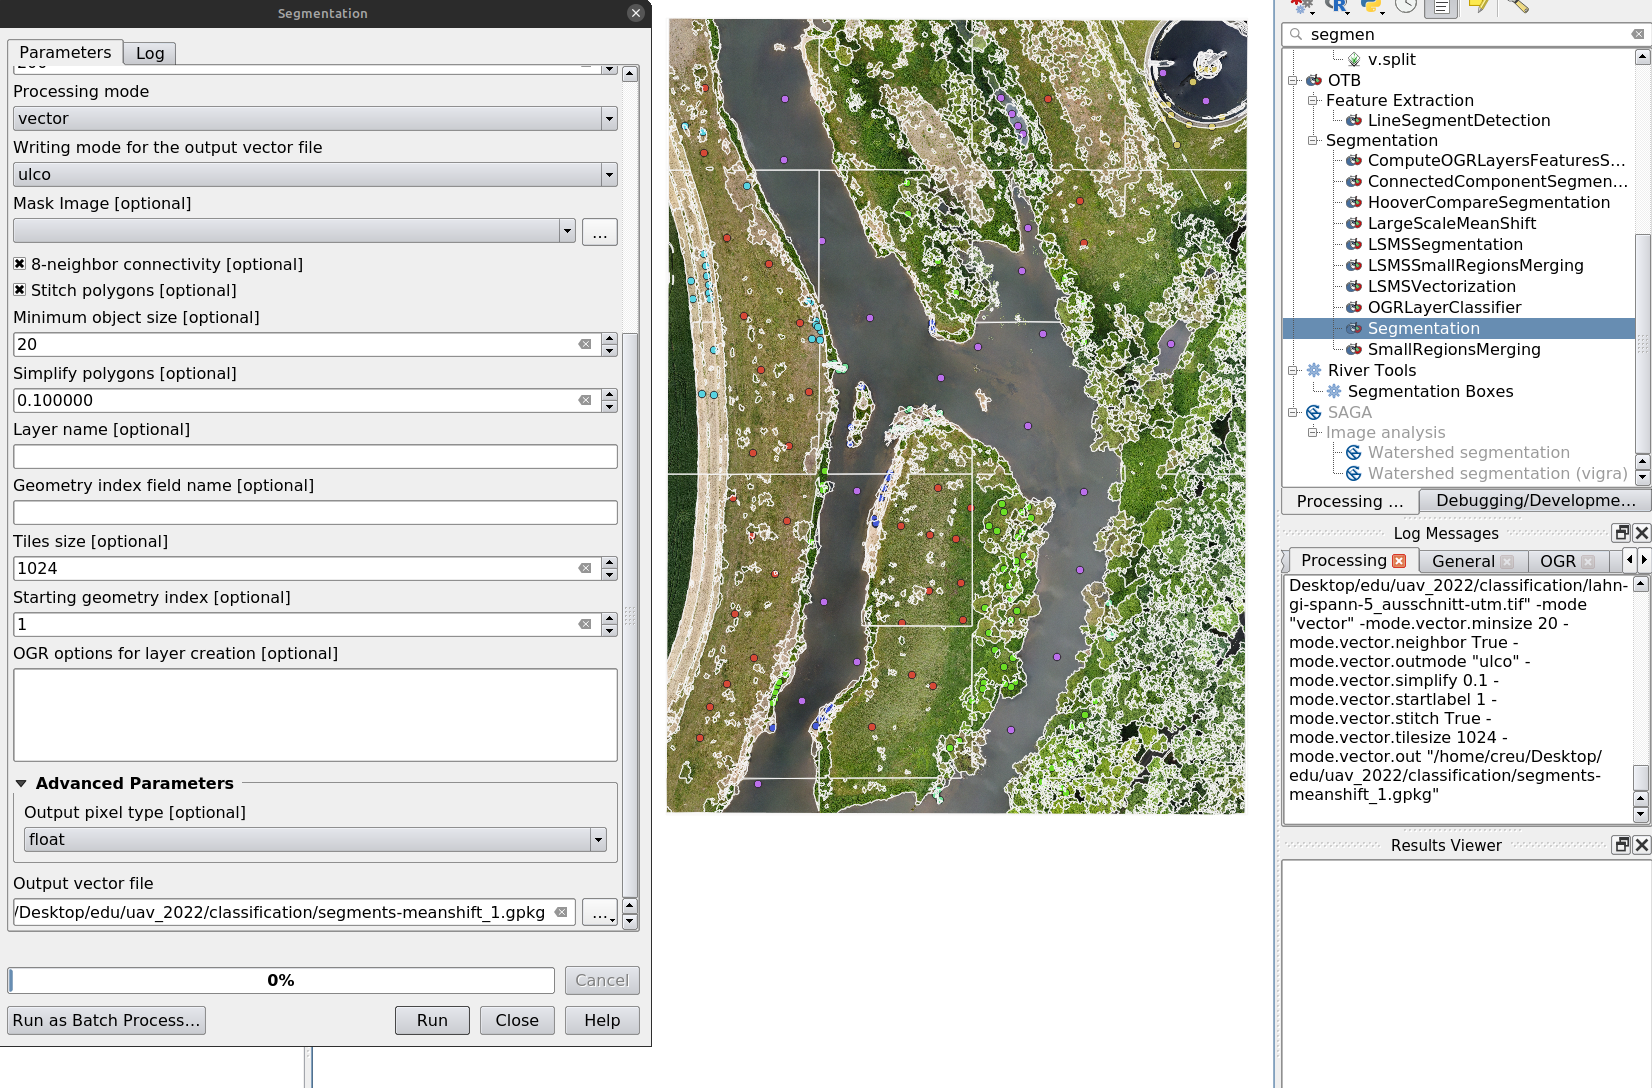Uncheck 8-neighbor connectivity option

pos(19,264)
